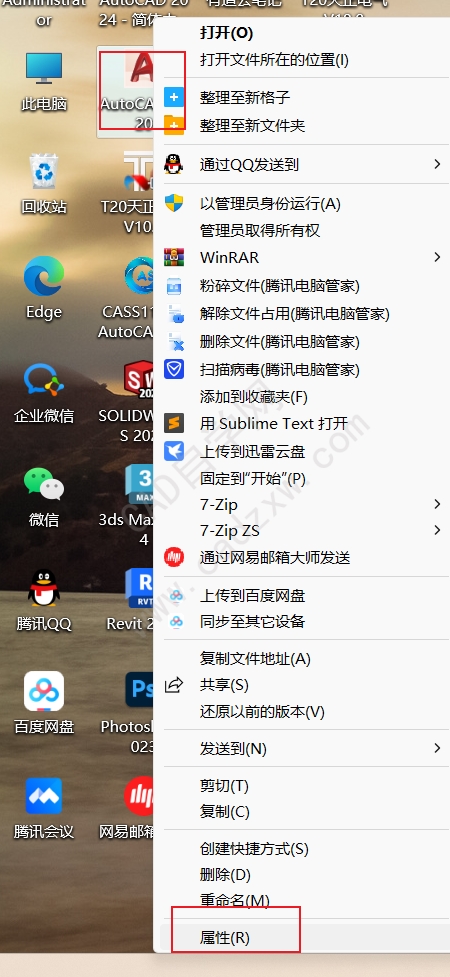Select 固定到"开始"(P) entry
Viewport: 450px width, 977px height.
coord(253,478)
